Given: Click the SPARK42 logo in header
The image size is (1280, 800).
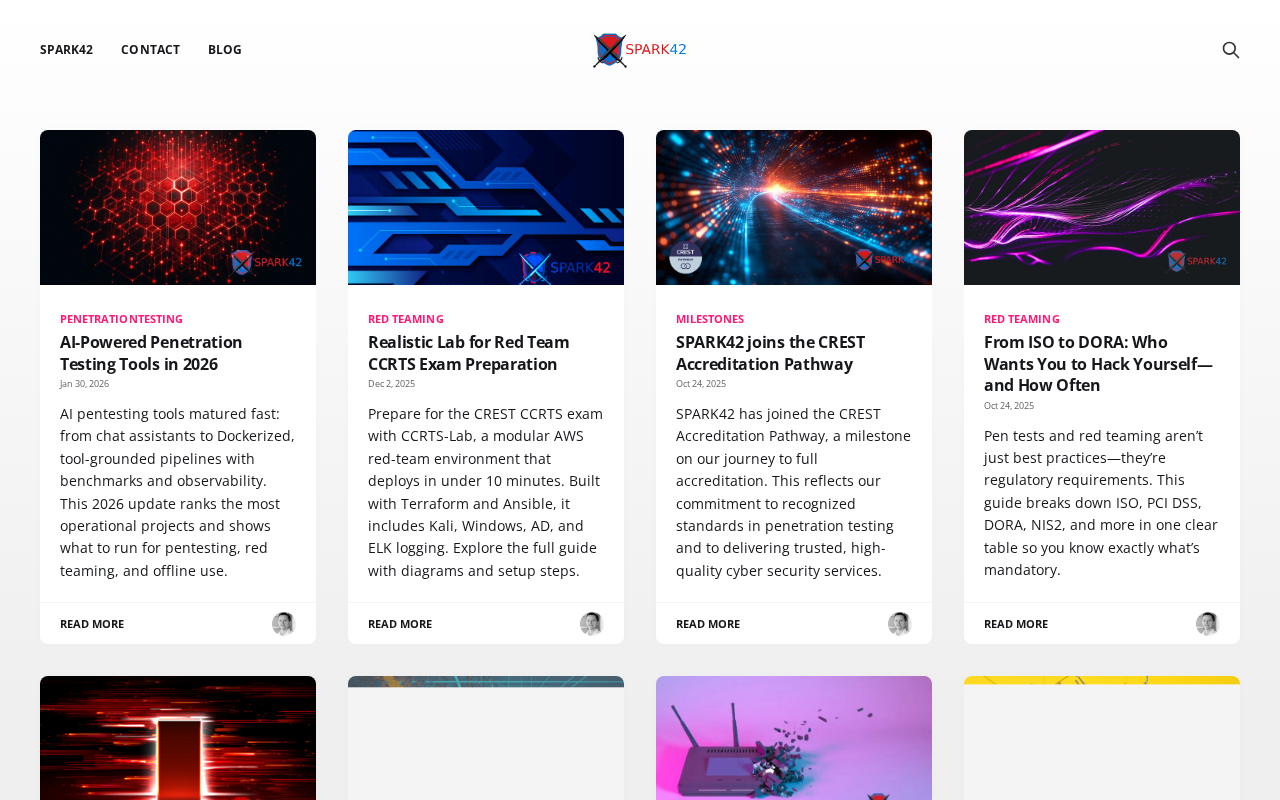Looking at the screenshot, I should click(640, 50).
